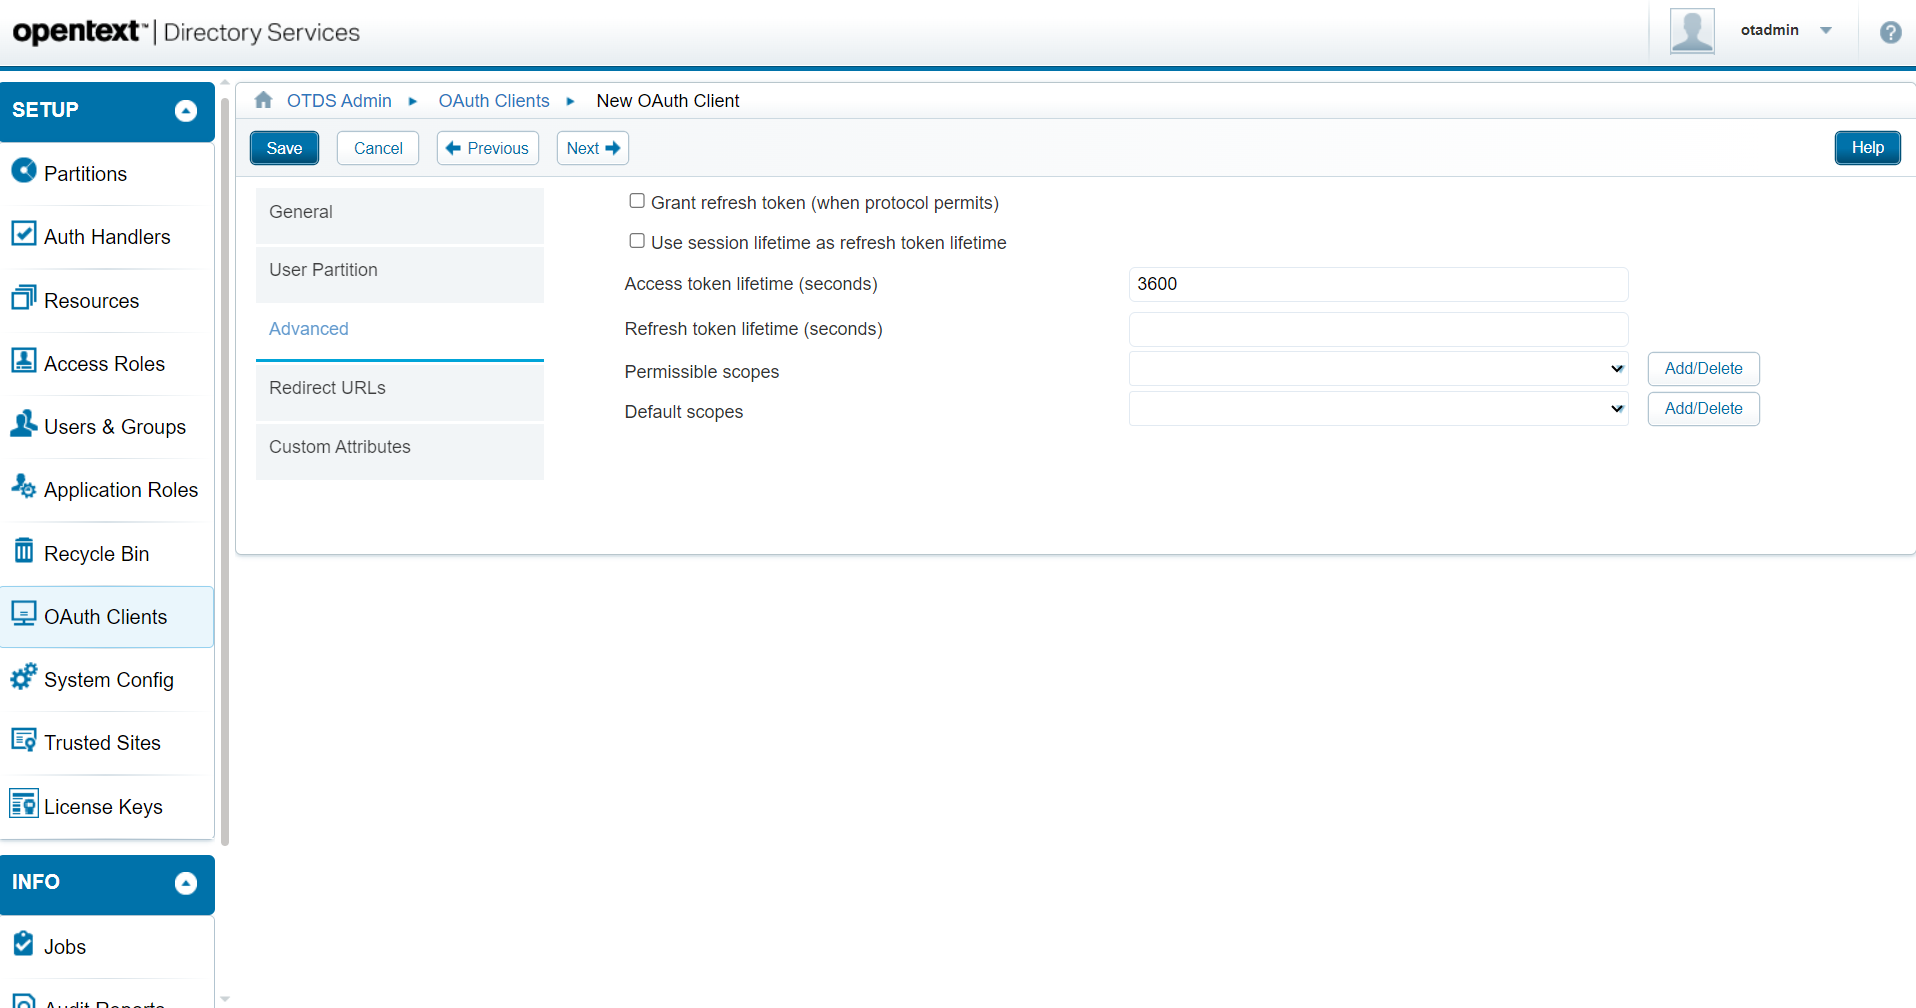Viewport: 1916px width, 1008px height.
Task: Click the home icon in breadcrumb
Action: 264,100
